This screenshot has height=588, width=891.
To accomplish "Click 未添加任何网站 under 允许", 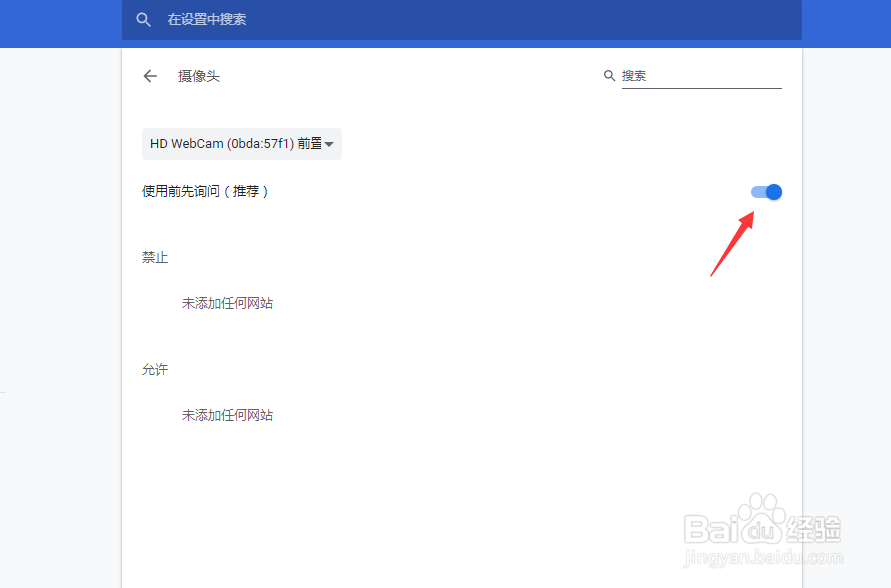I will [x=229, y=415].
